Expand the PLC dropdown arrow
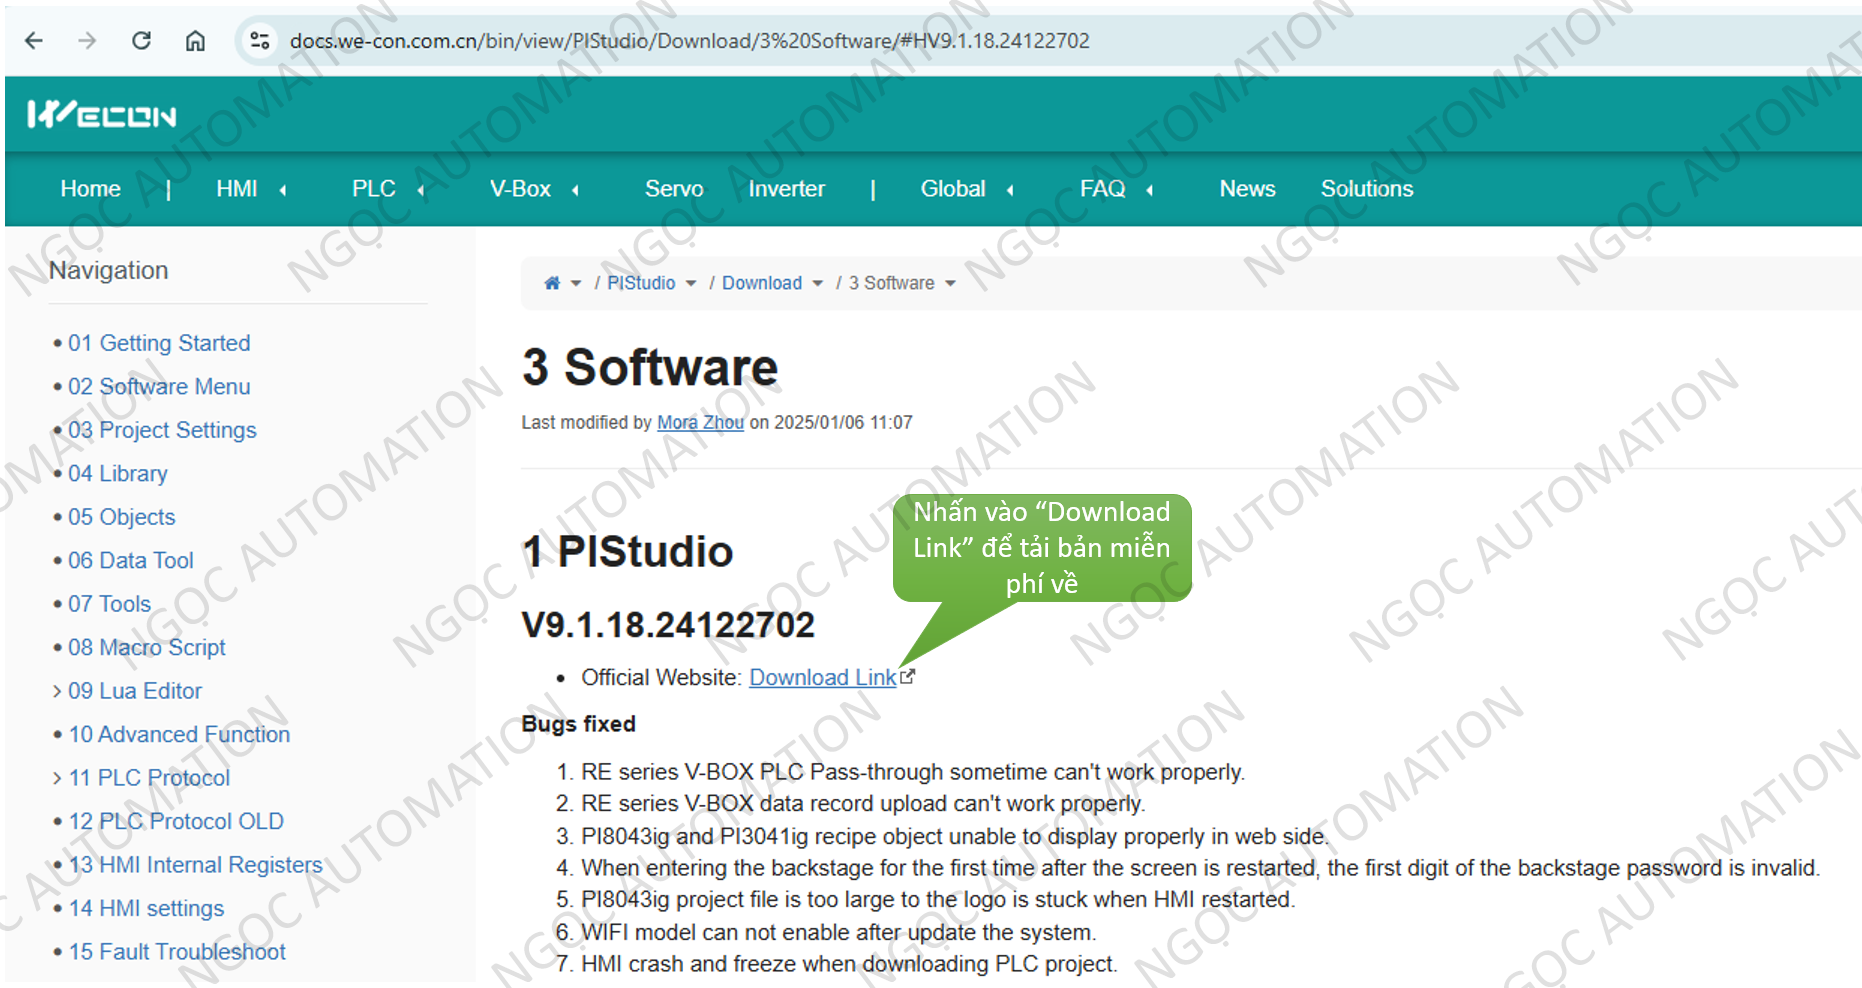 (421, 190)
